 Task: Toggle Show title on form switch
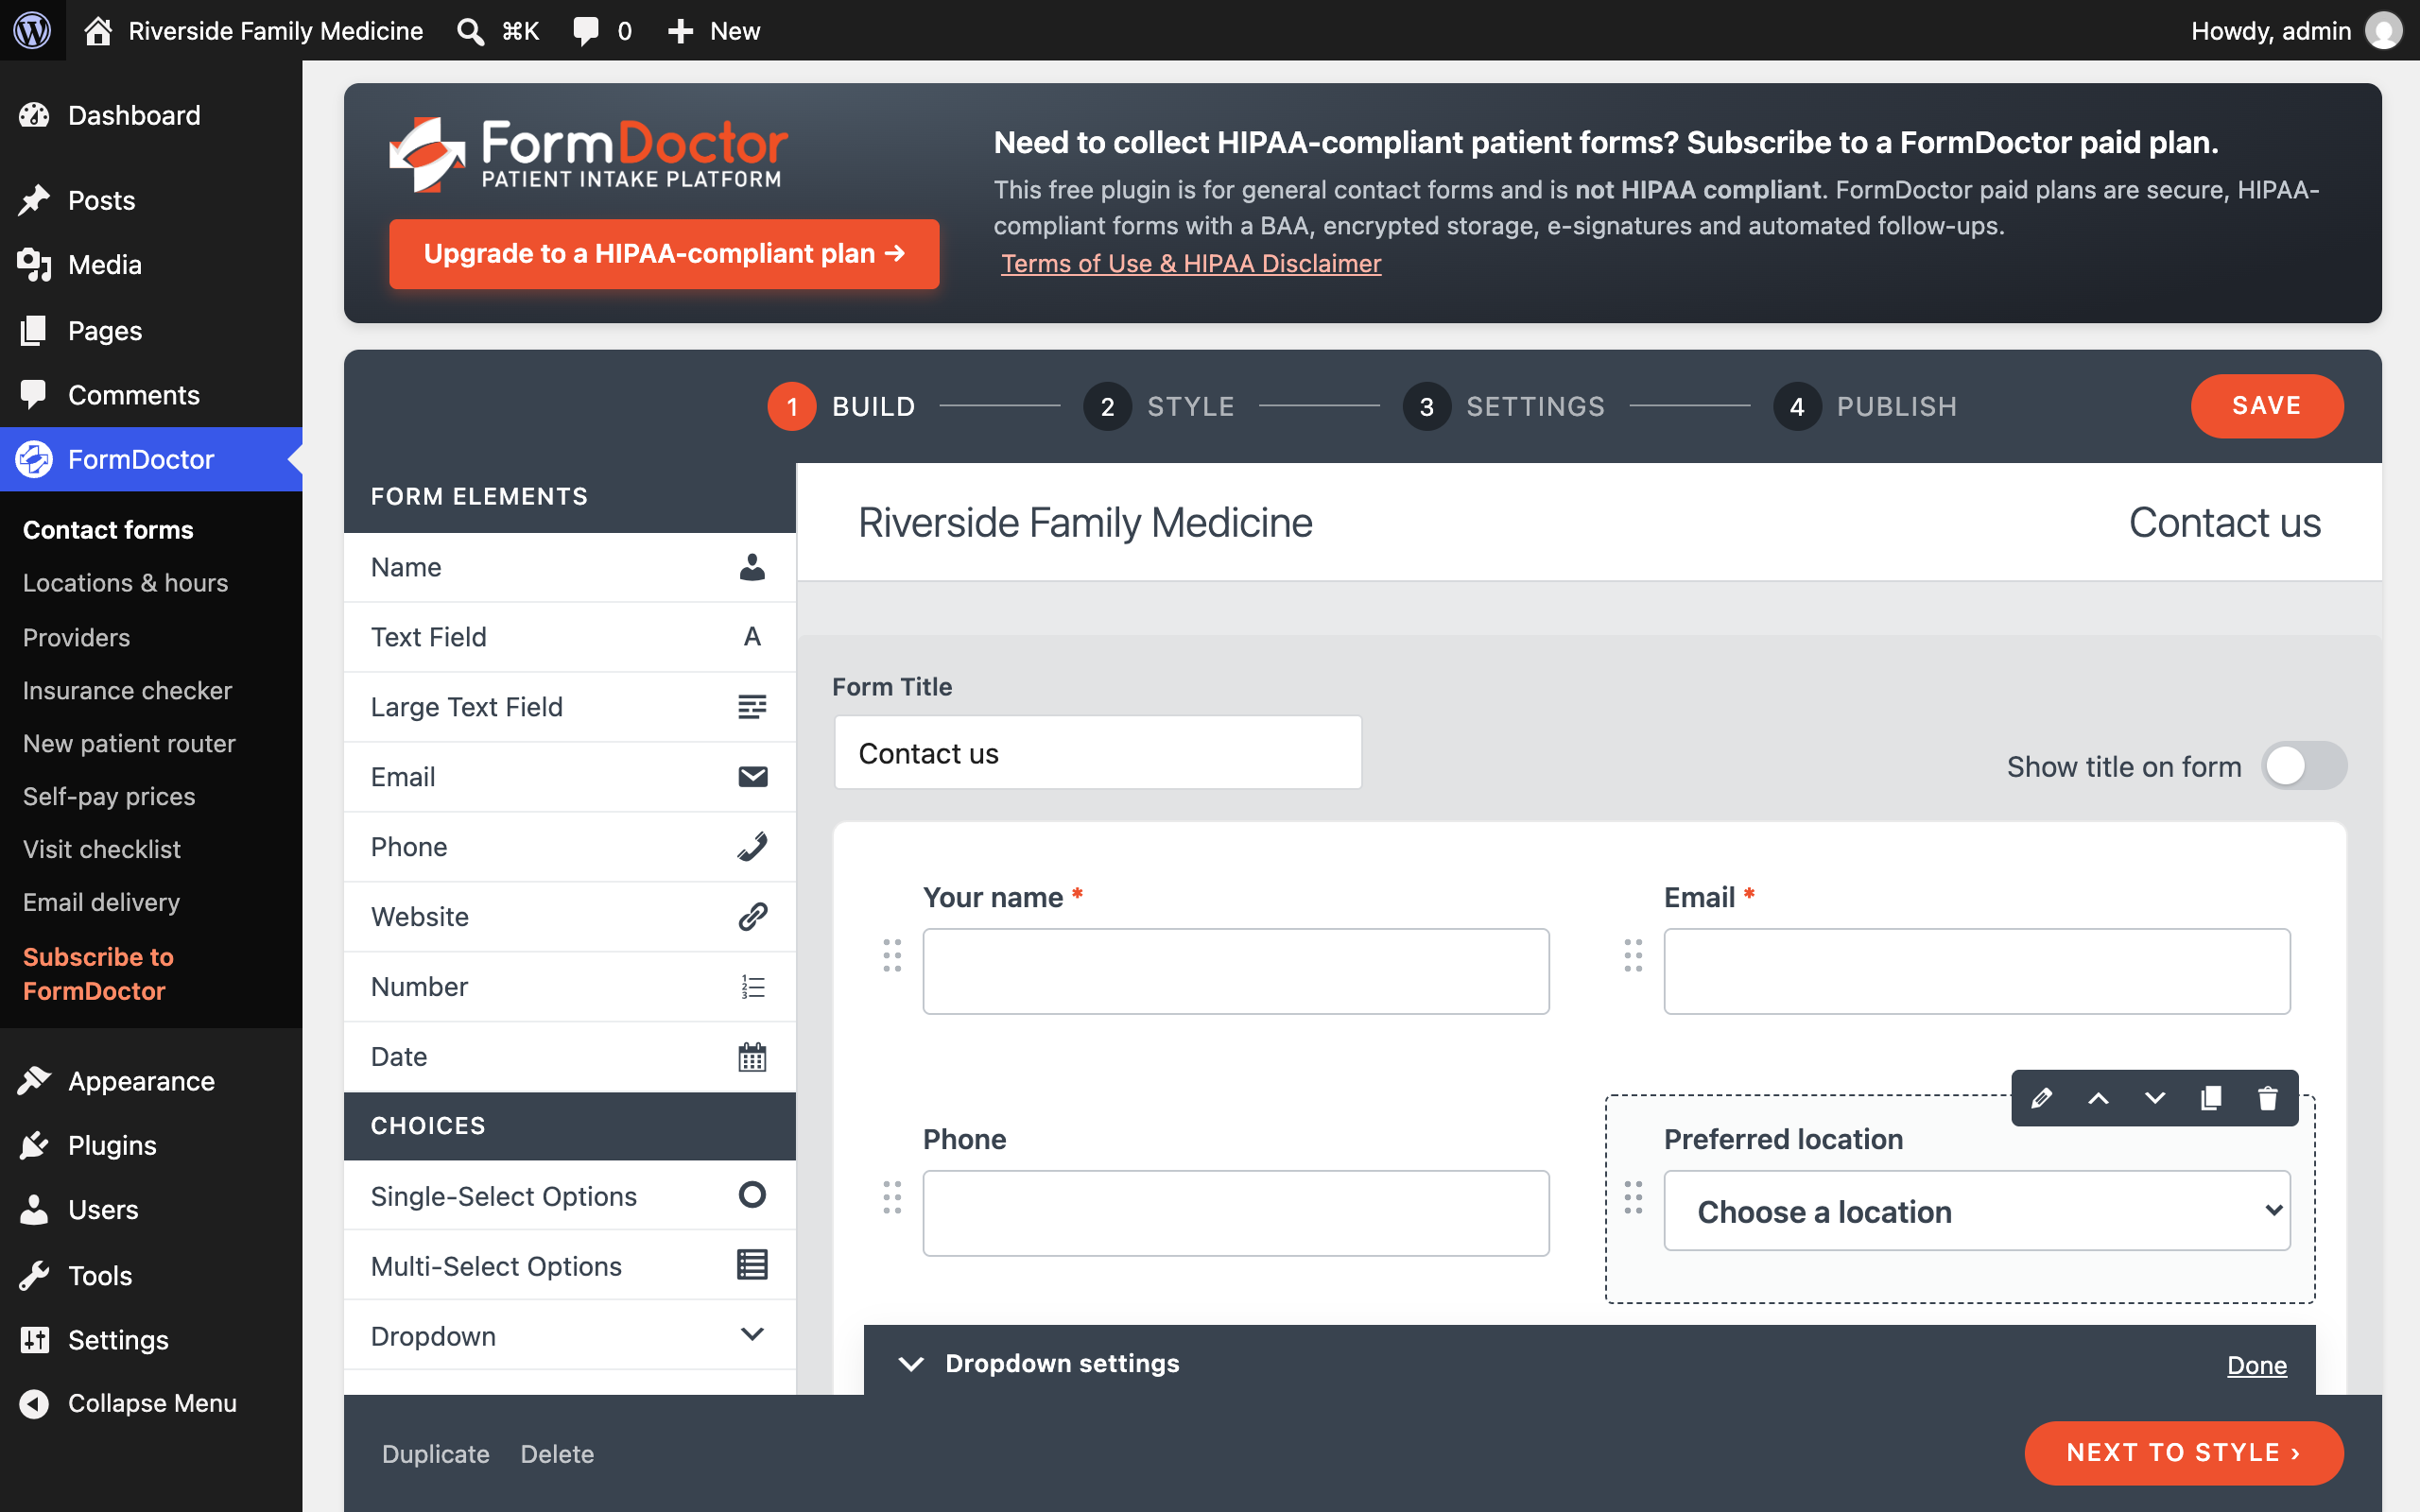[2304, 766]
